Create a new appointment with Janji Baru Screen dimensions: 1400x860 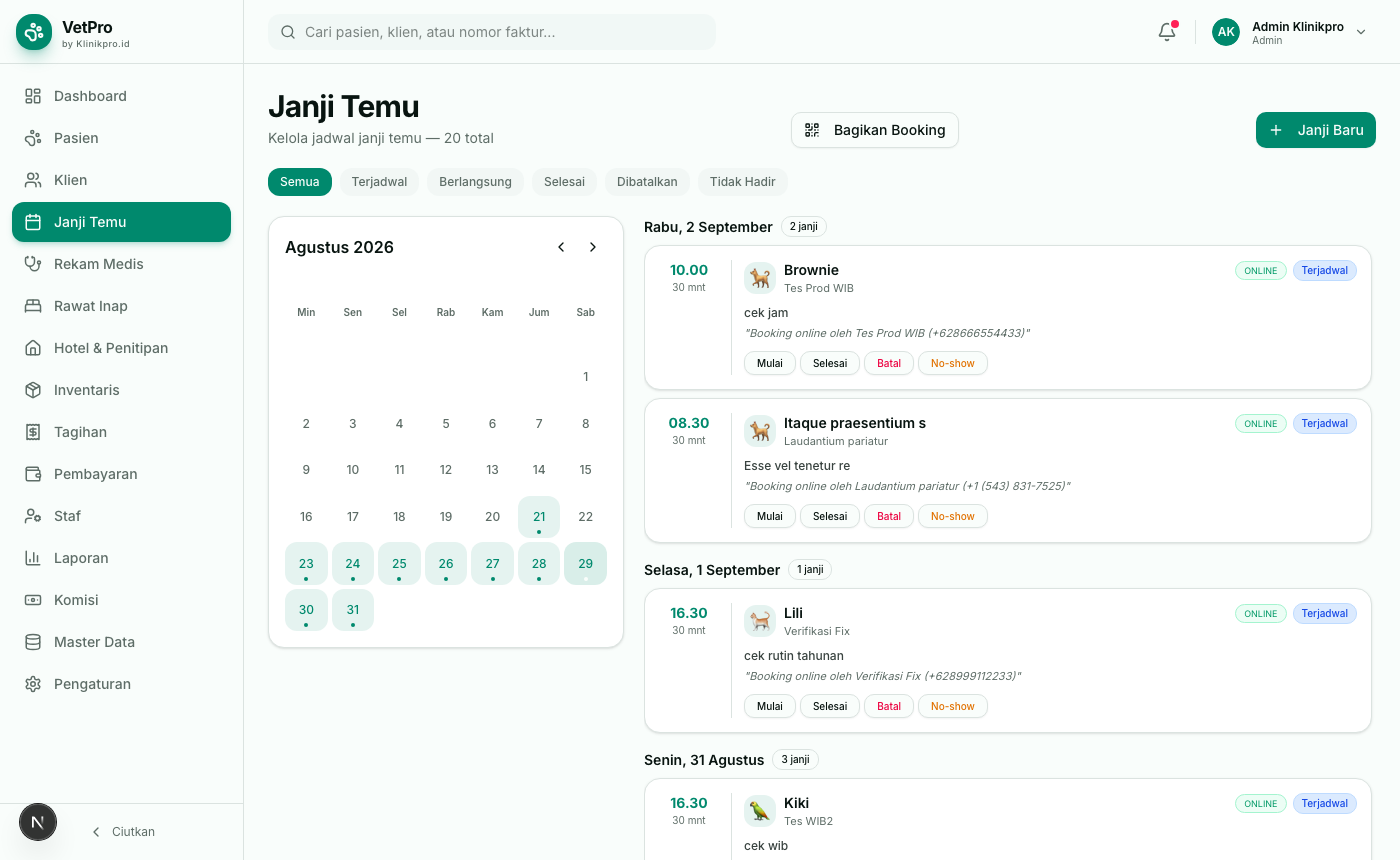click(x=1316, y=130)
